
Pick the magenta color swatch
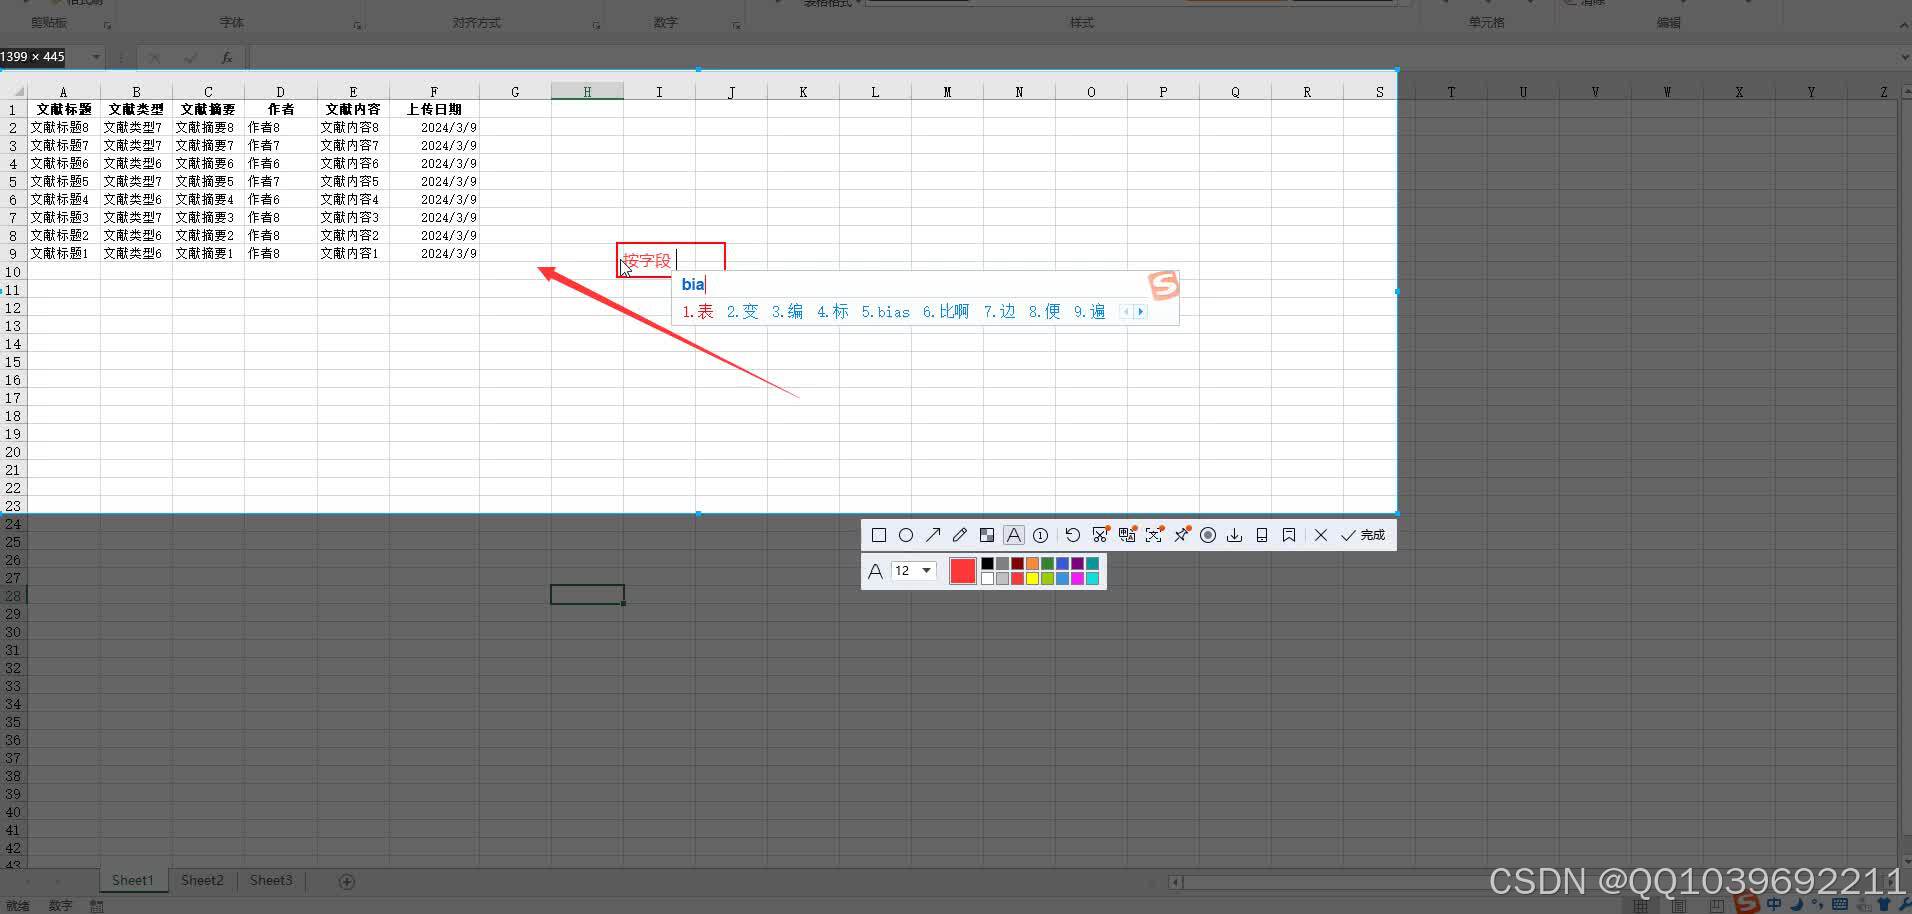click(x=1077, y=578)
